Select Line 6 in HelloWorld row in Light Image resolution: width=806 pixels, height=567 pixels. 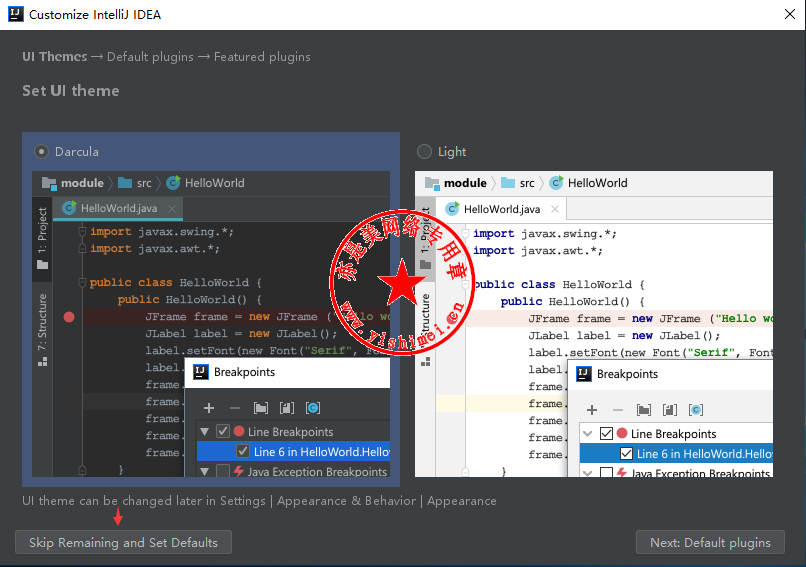click(x=676, y=453)
